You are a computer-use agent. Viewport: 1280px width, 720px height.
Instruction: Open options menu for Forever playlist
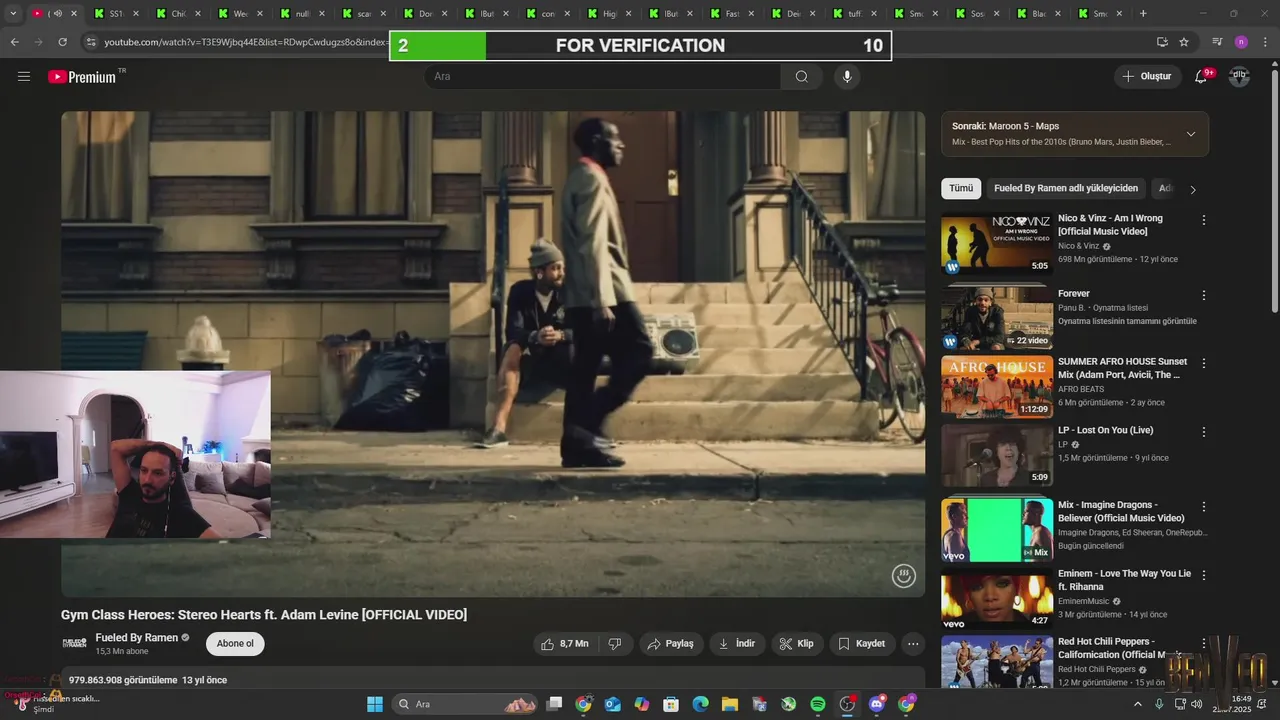coord(1204,296)
